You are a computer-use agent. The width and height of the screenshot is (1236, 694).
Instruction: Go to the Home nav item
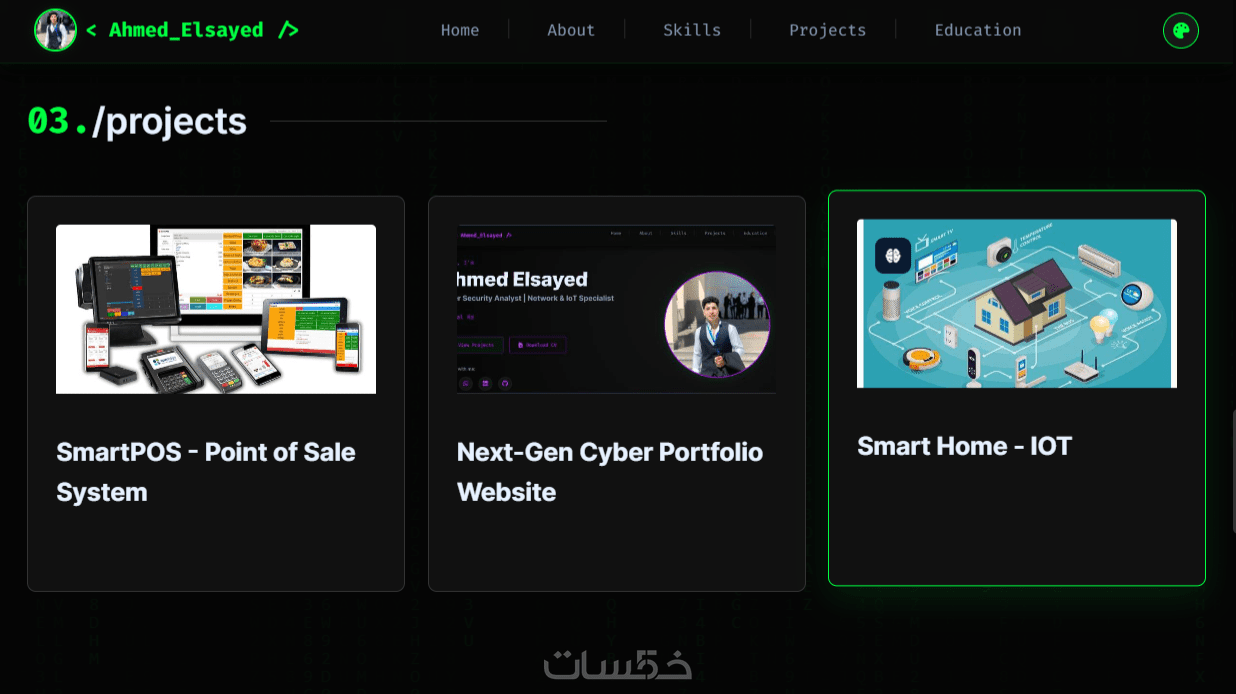tap(460, 30)
